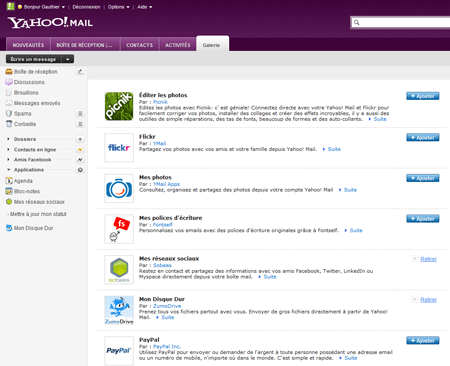Viewport: 450px width, 366px height.
Task: Click Suite for the PayPal description
Action: tap(351, 358)
